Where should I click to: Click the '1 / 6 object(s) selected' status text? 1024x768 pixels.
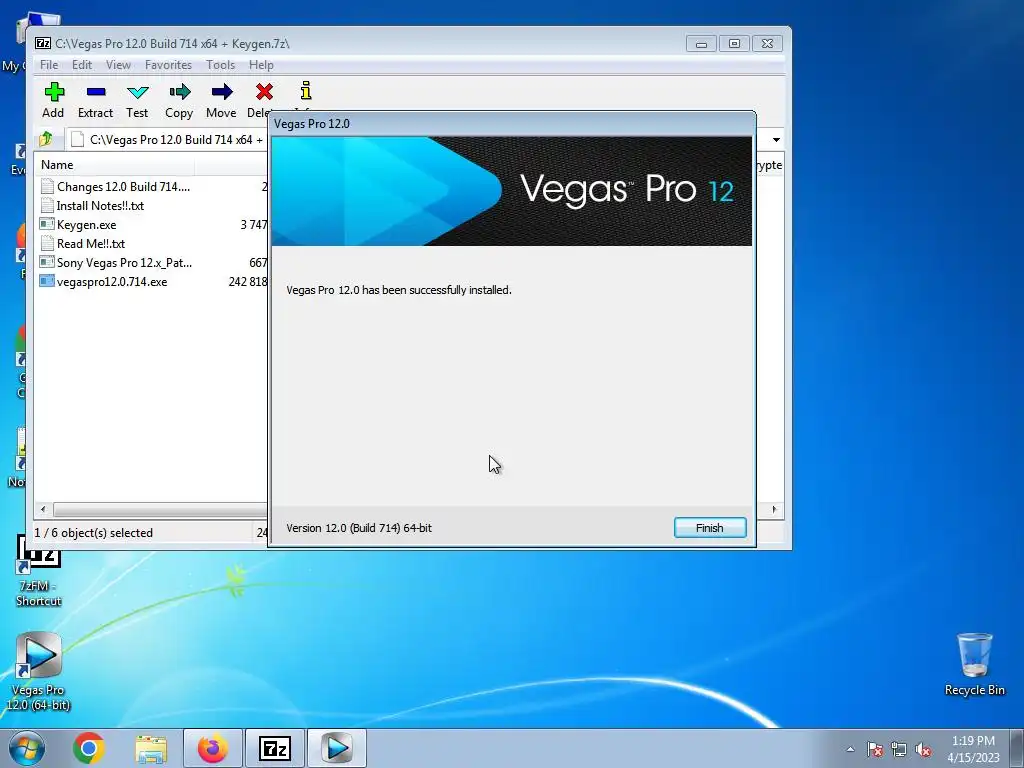tap(93, 533)
